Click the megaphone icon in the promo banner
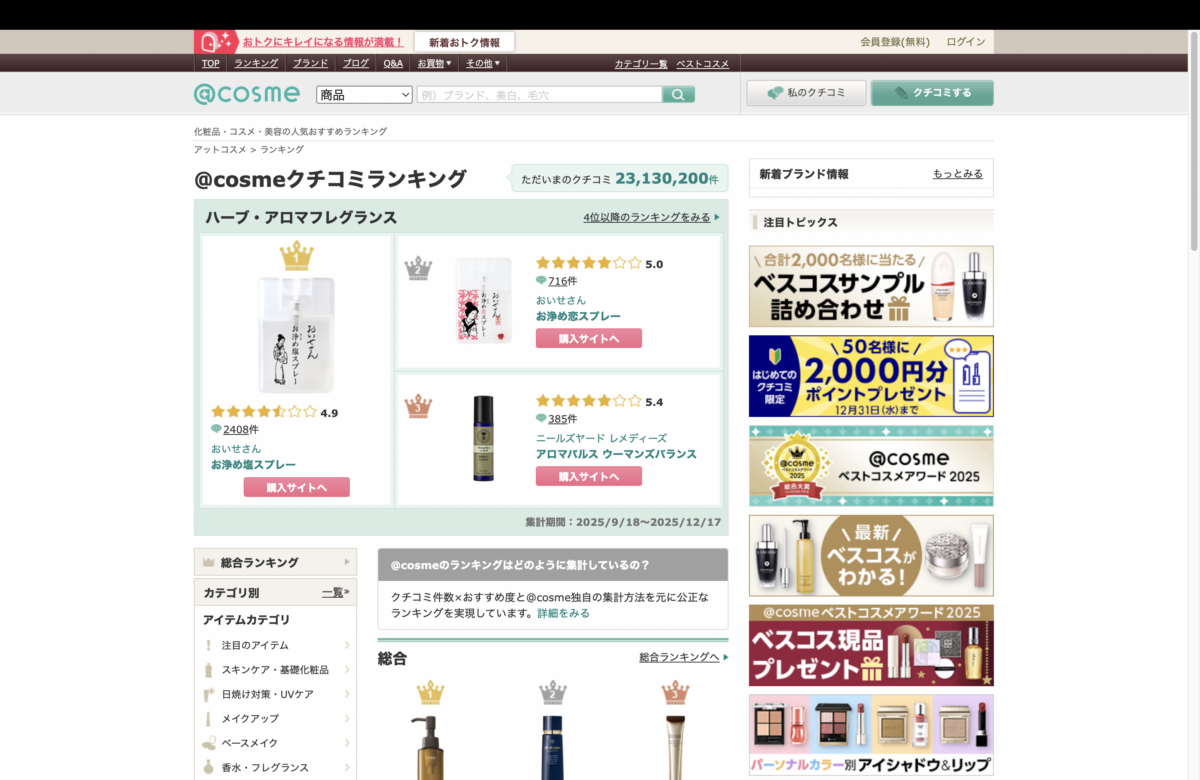Viewport: 1200px width, 780px height. [210, 41]
